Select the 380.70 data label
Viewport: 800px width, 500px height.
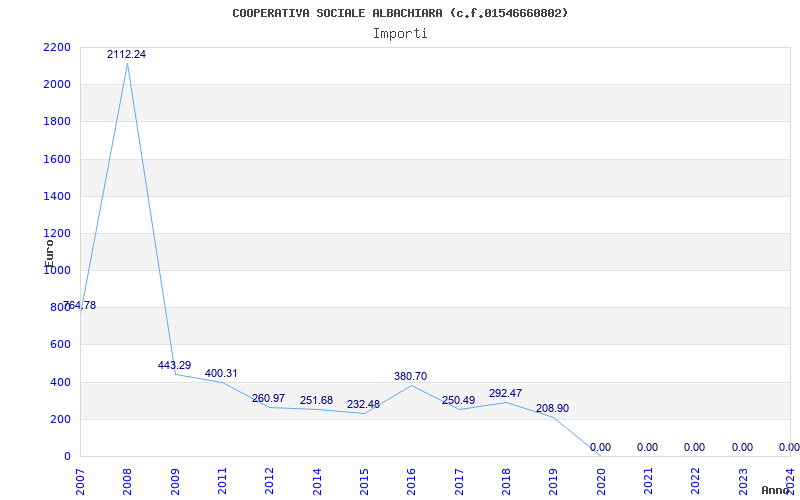(410, 377)
